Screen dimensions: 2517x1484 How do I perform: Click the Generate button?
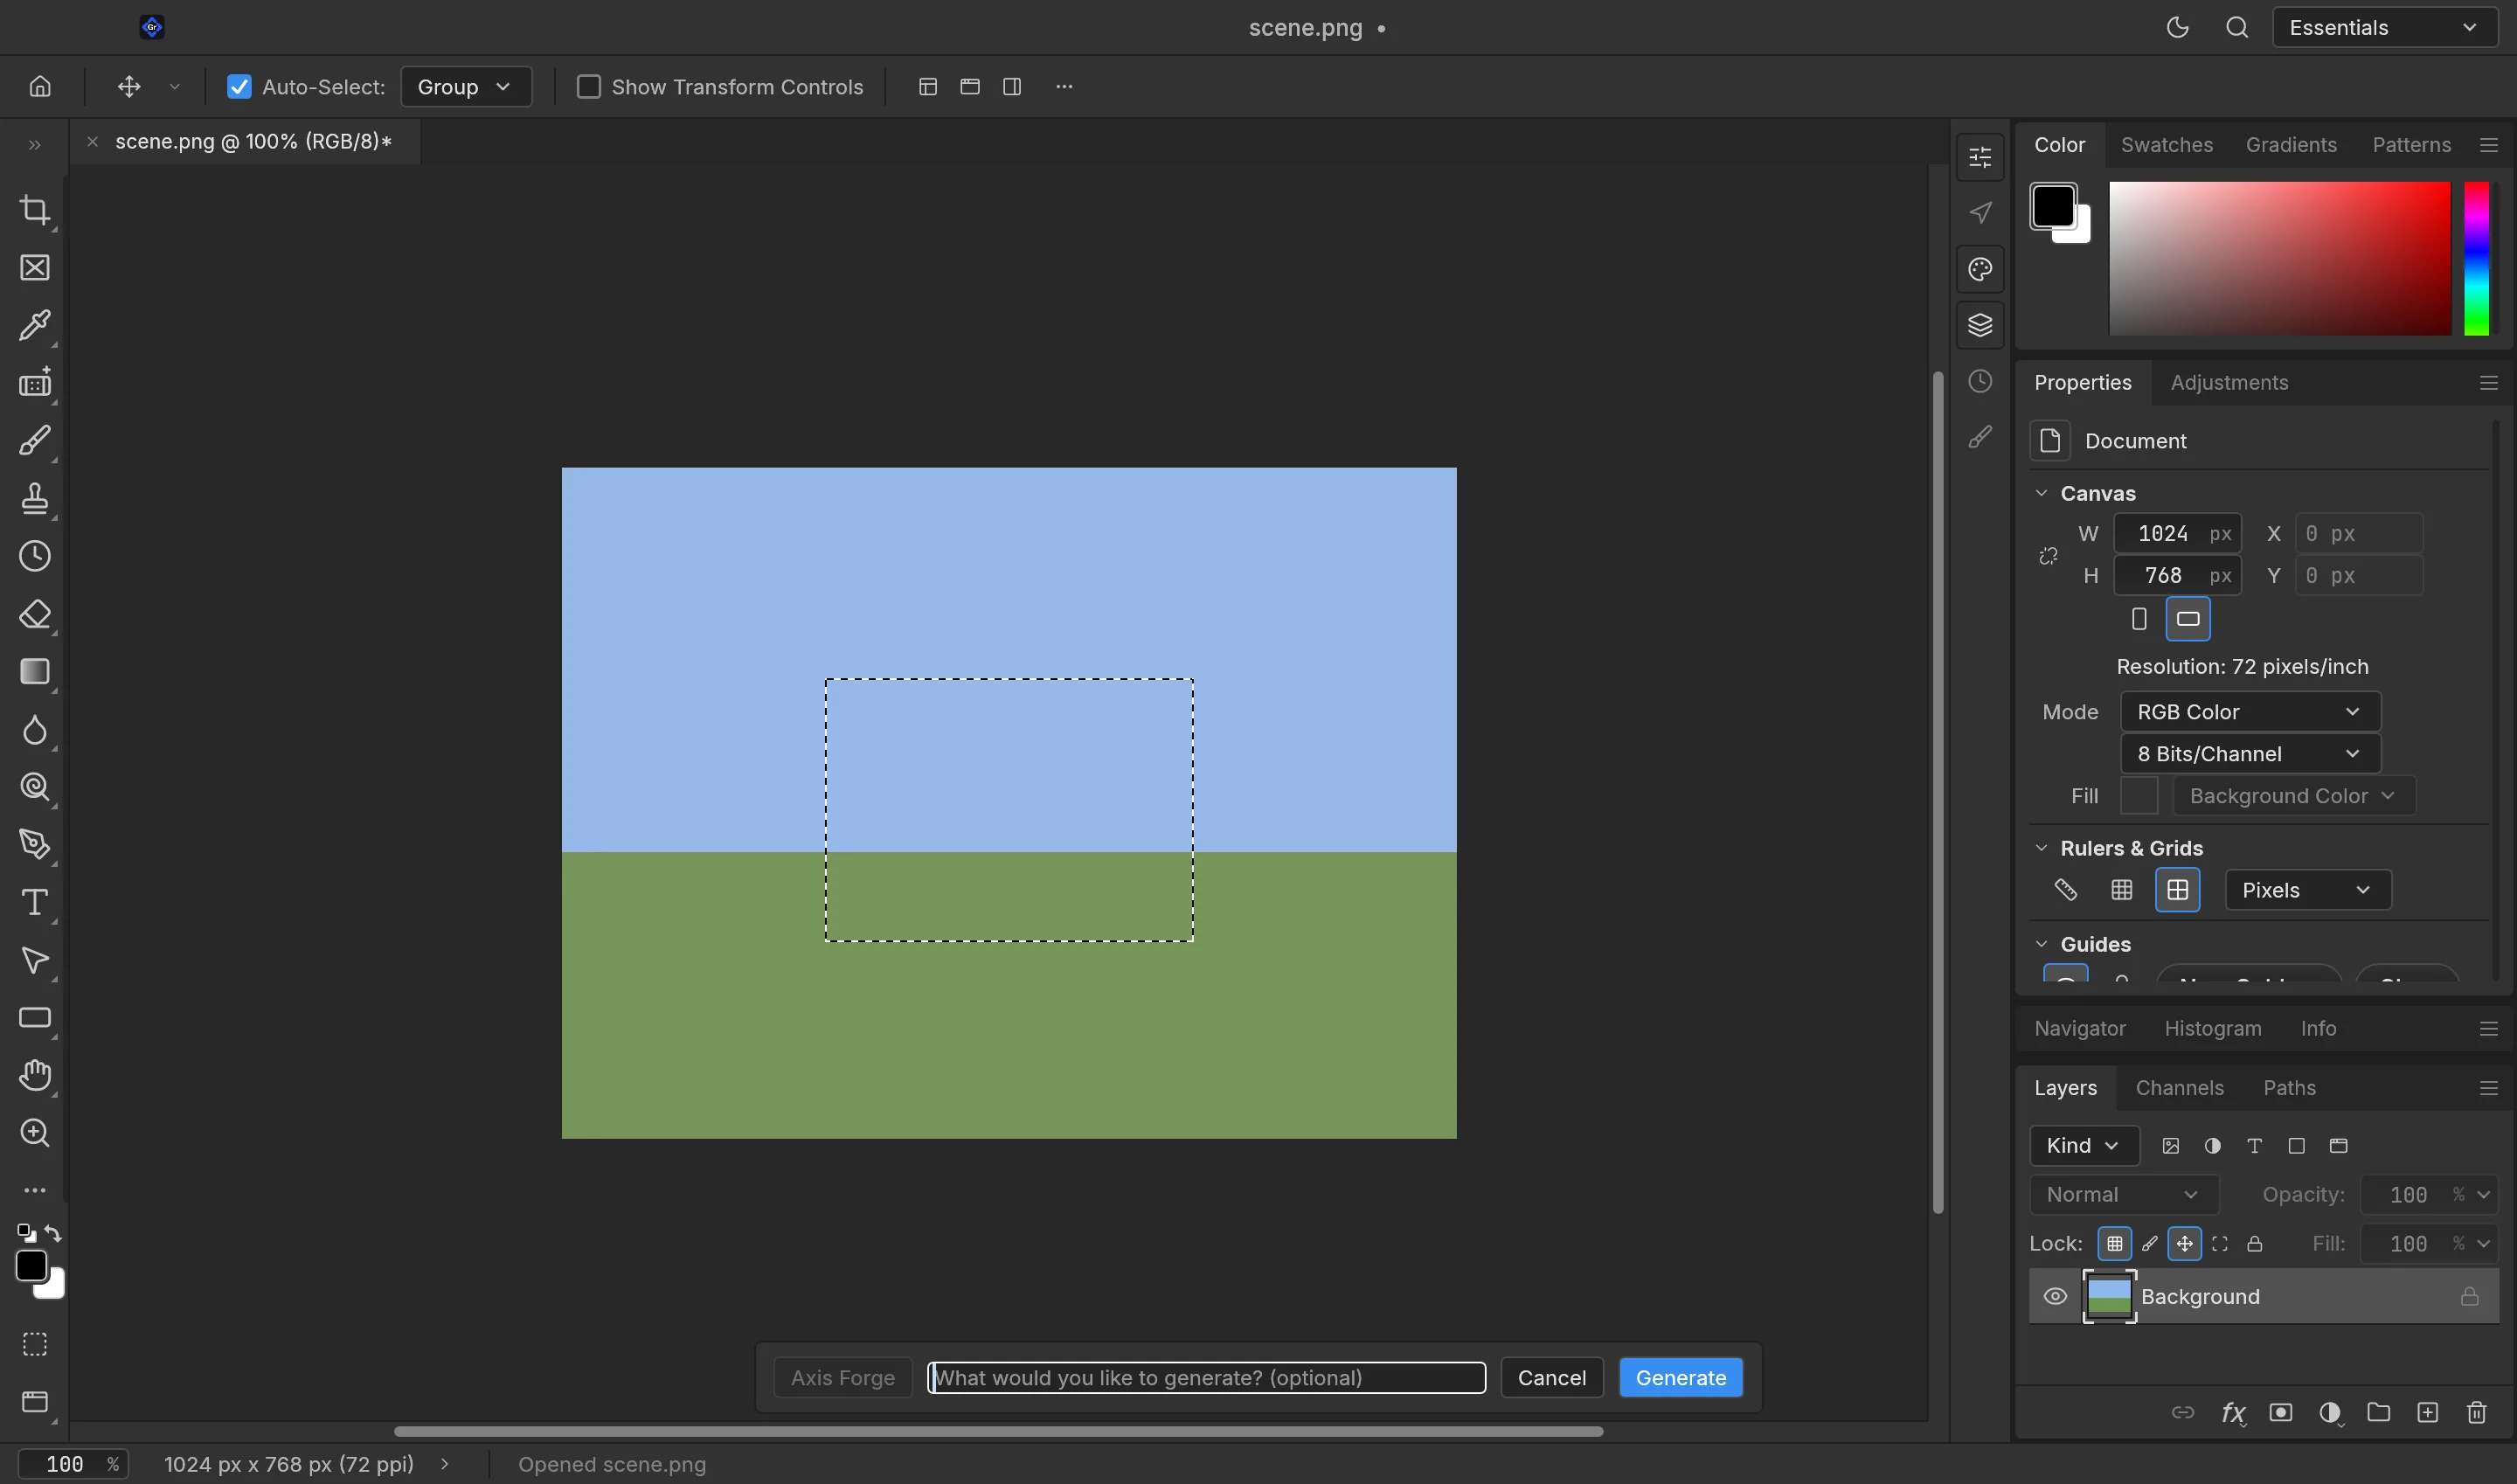1680,1378
